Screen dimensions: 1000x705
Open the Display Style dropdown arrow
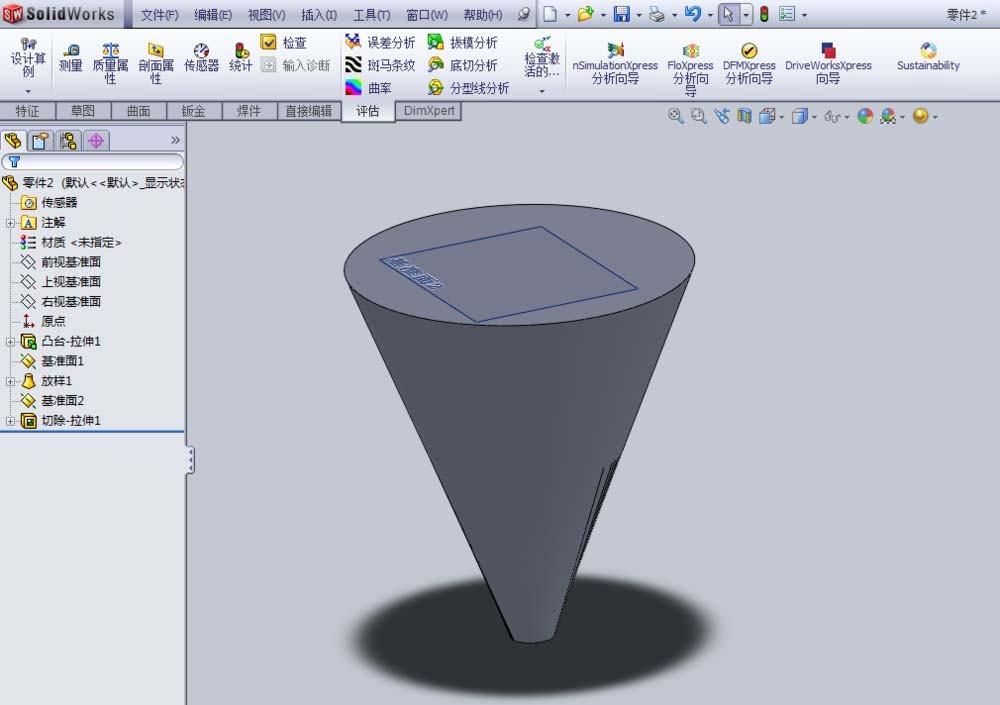[813, 115]
